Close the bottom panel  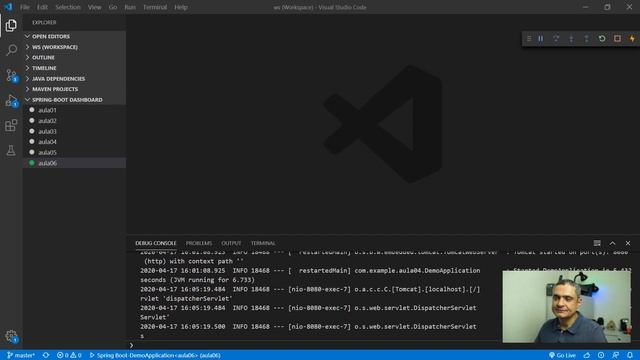[x=628, y=243]
